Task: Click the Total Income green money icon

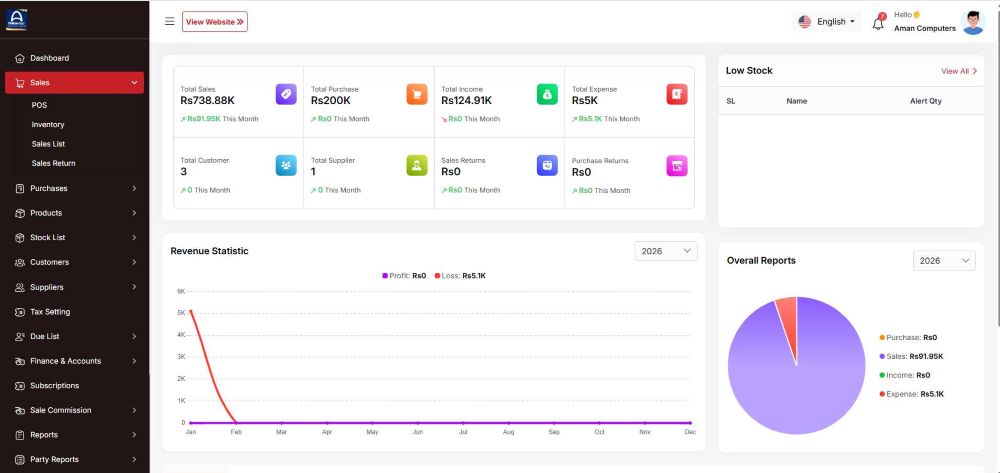Action: tap(547, 94)
